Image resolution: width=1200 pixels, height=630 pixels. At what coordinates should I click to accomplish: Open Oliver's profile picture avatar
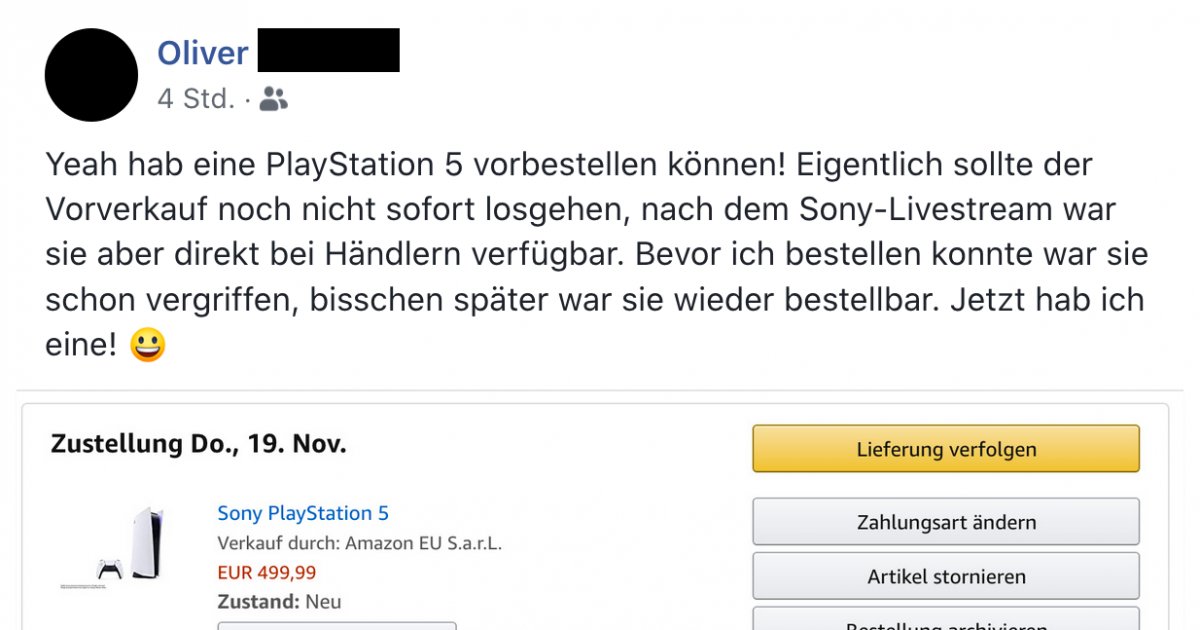tap(91, 75)
